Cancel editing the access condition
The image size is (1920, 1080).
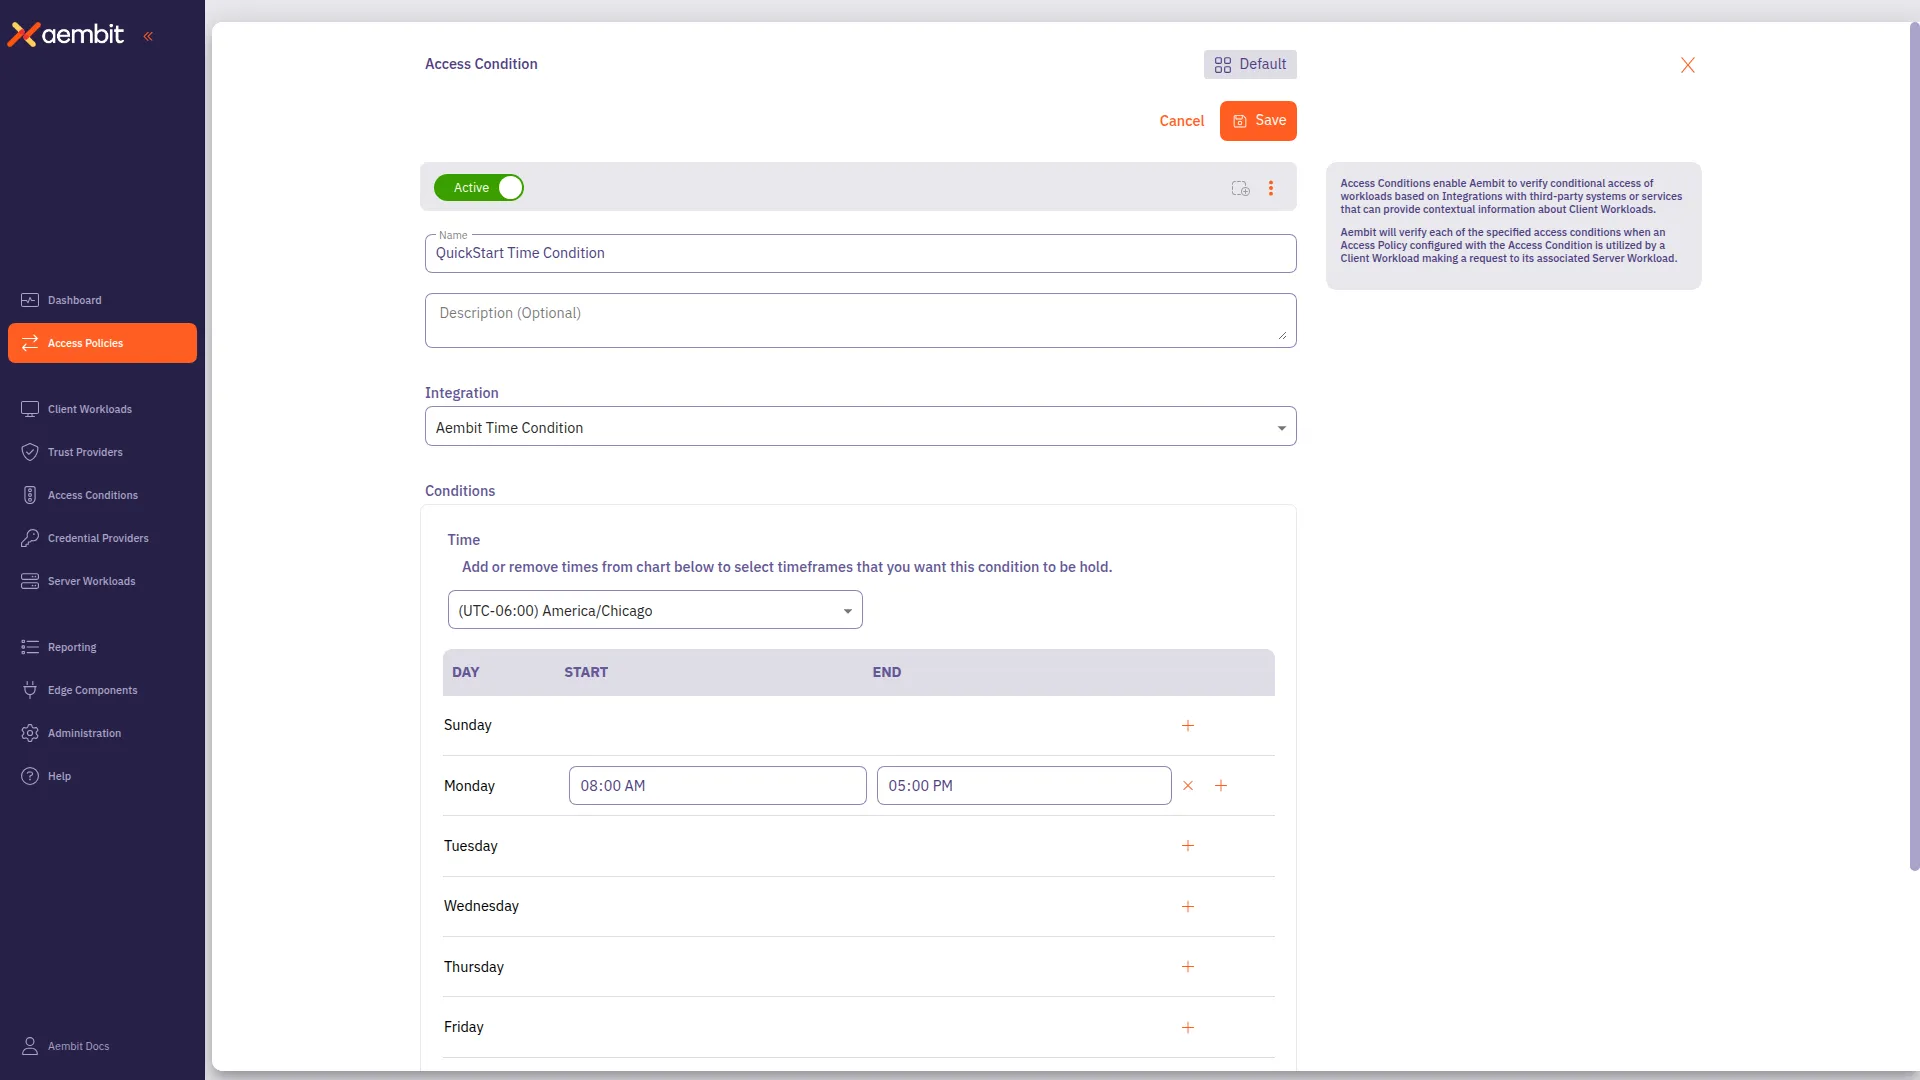pyautogui.click(x=1182, y=121)
